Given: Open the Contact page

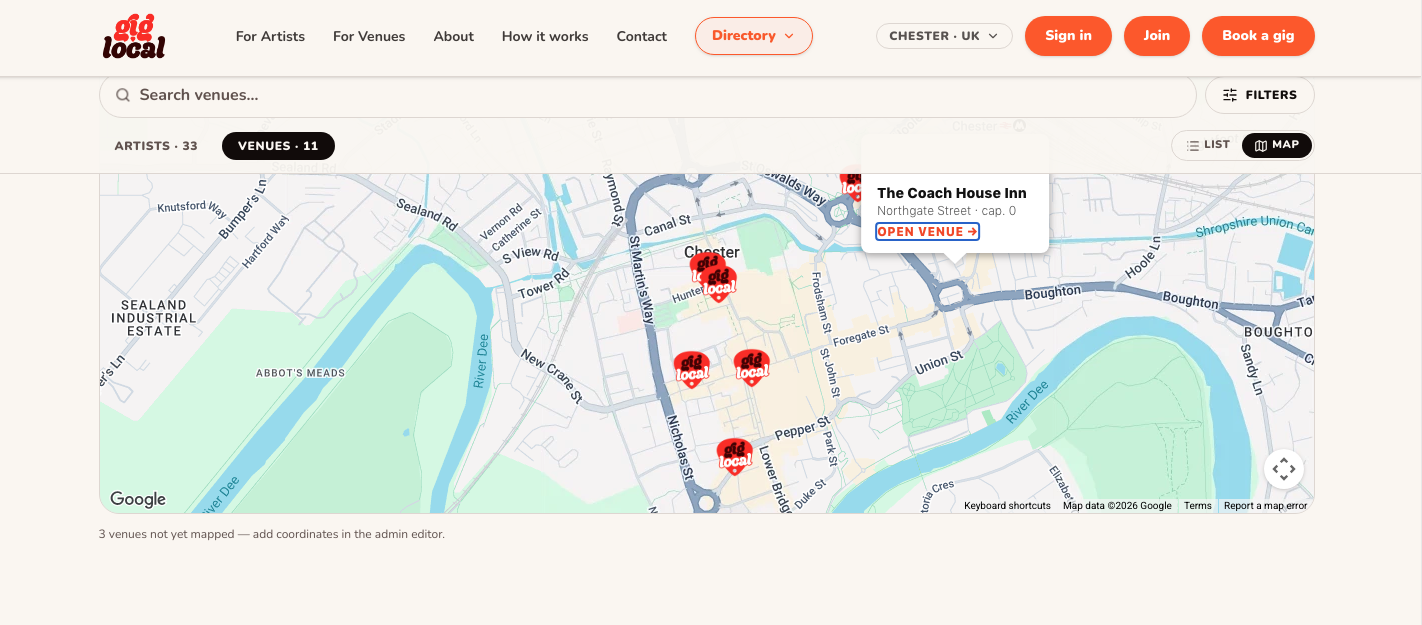Looking at the screenshot, I should click(x=642, y=36).
